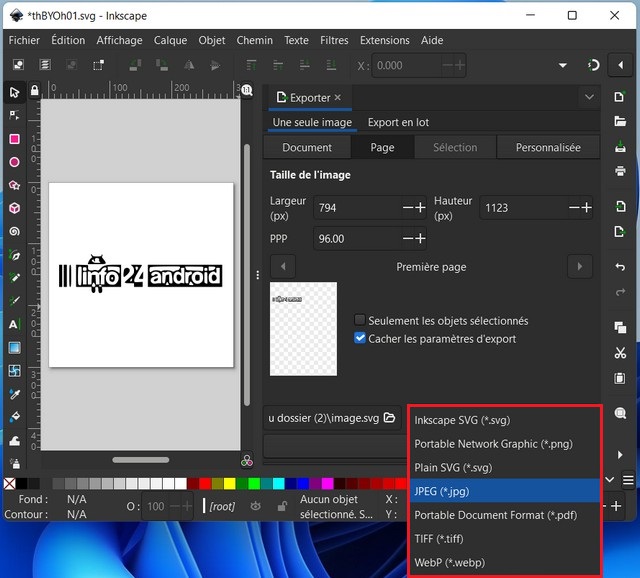Select the Document export area button
This screenshot has height=578, width=640.
[307, 147]
